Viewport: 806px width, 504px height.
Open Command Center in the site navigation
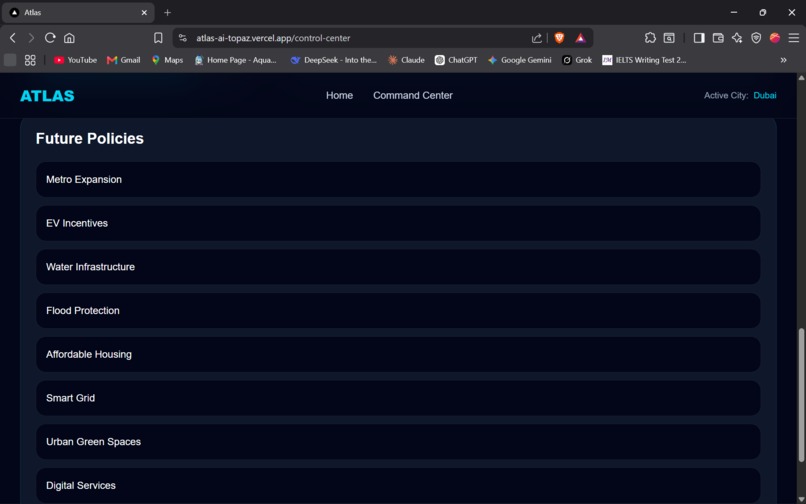pyautogui.click(x=413, y=95)
